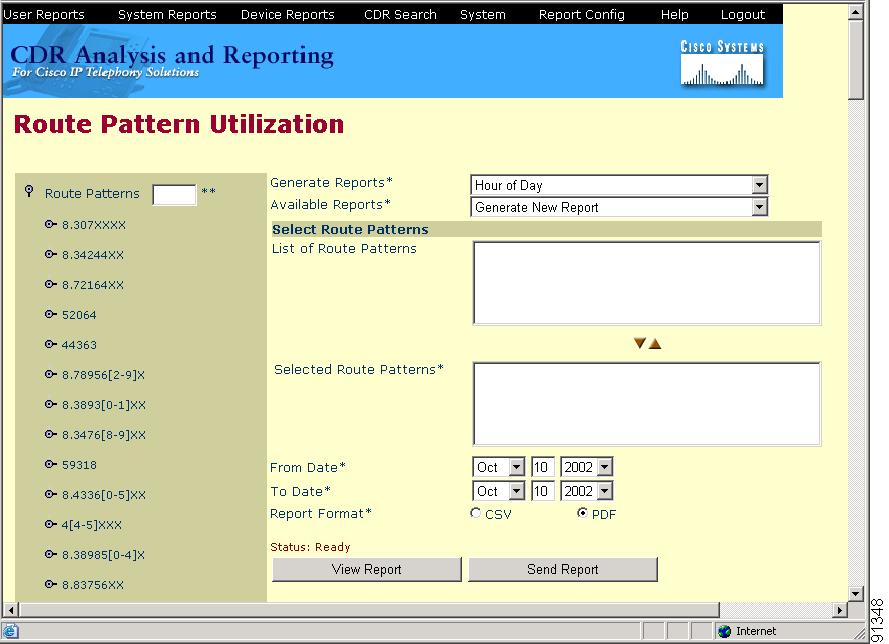
Task: Select route pattern 4[4-5]XXX
Action: (91, 525)
